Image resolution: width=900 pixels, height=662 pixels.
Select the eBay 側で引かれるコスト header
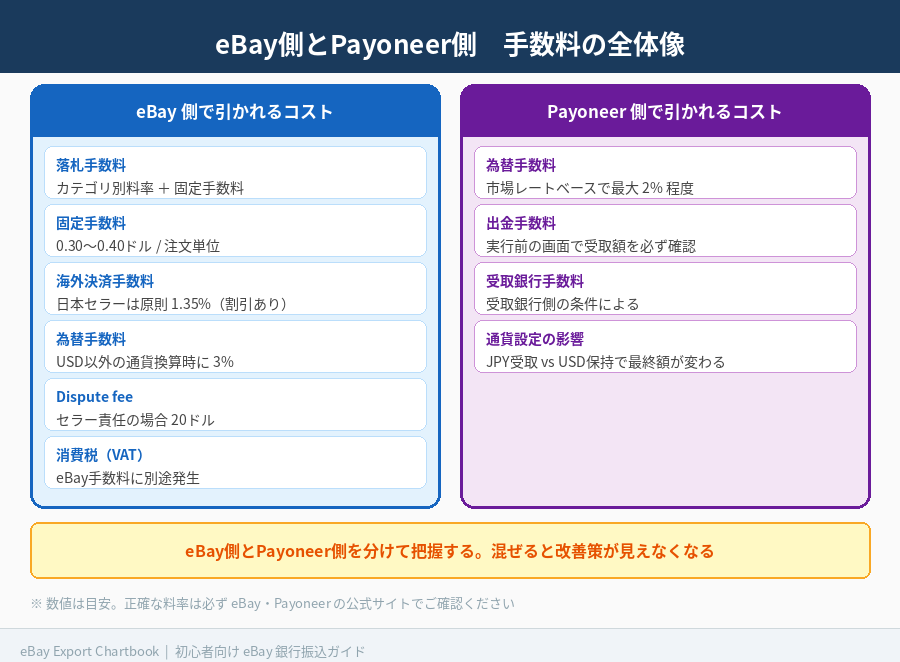point(235,111)
